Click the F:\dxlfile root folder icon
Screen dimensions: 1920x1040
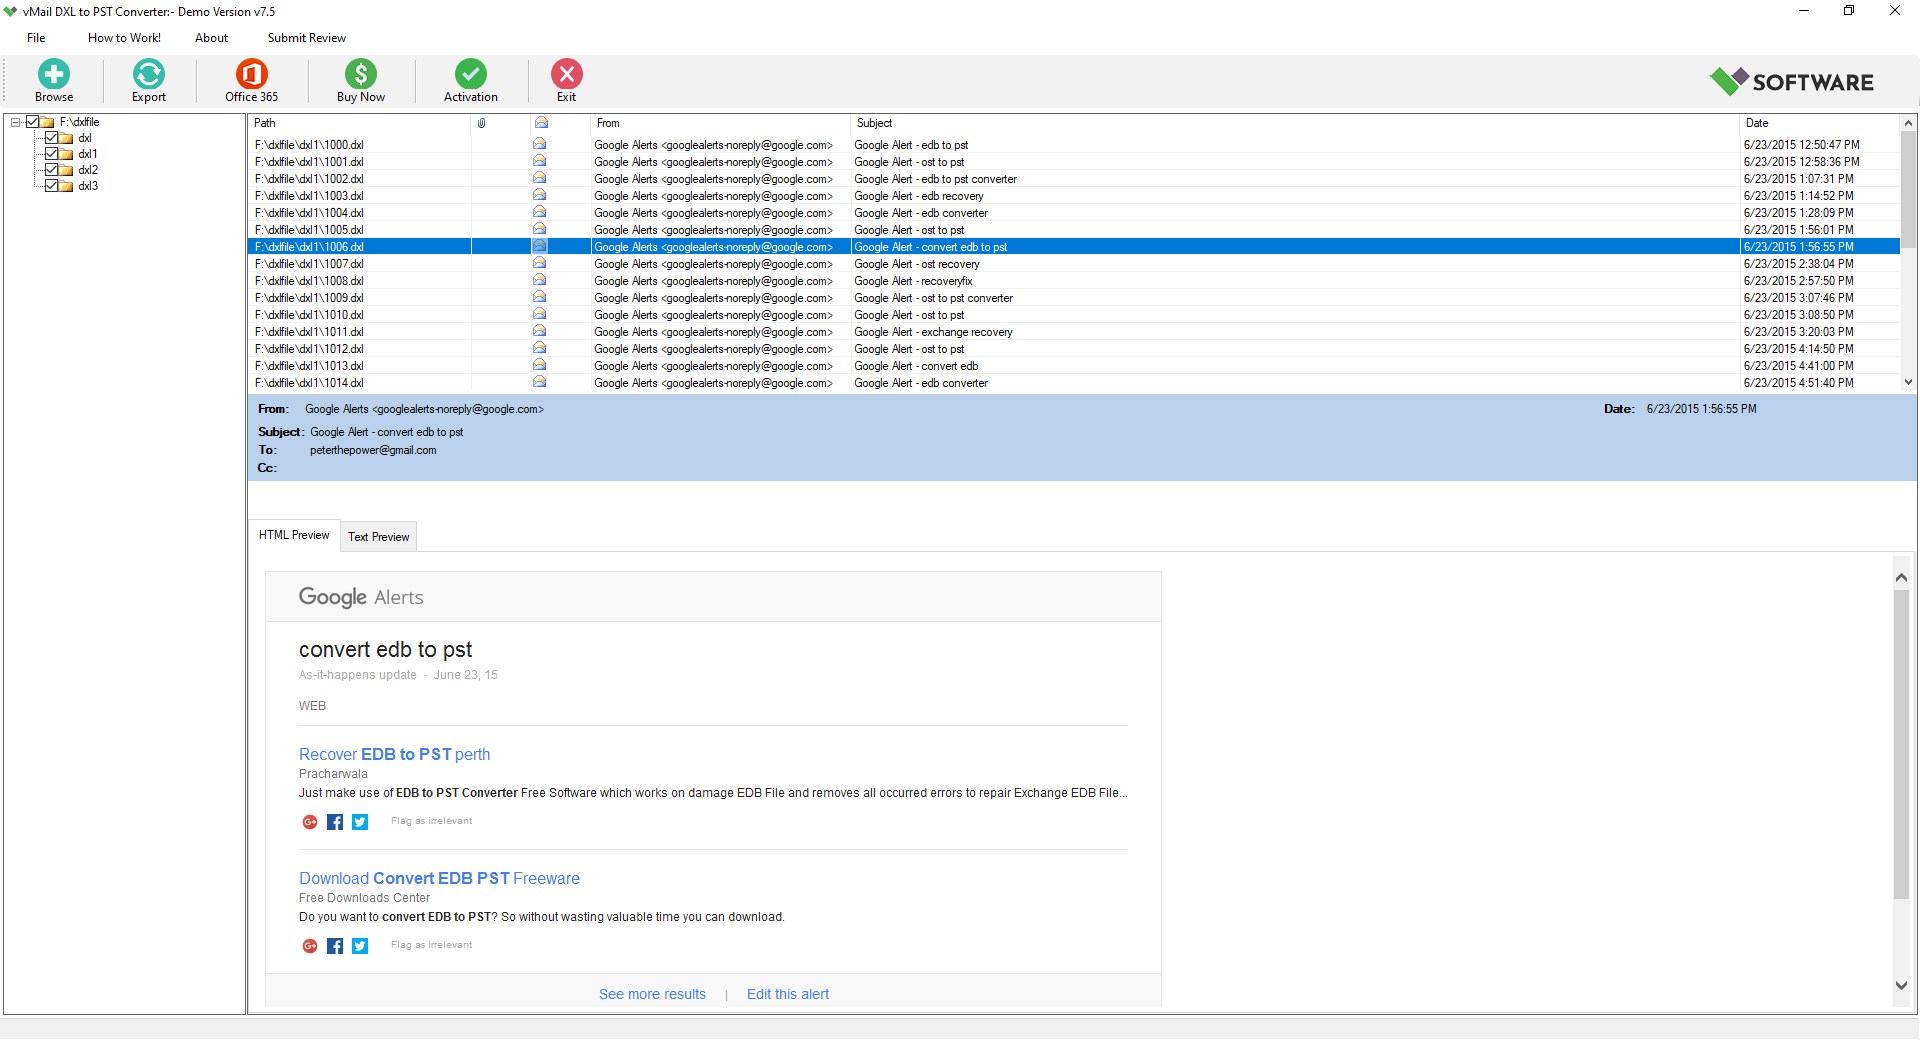click(47, 122)
